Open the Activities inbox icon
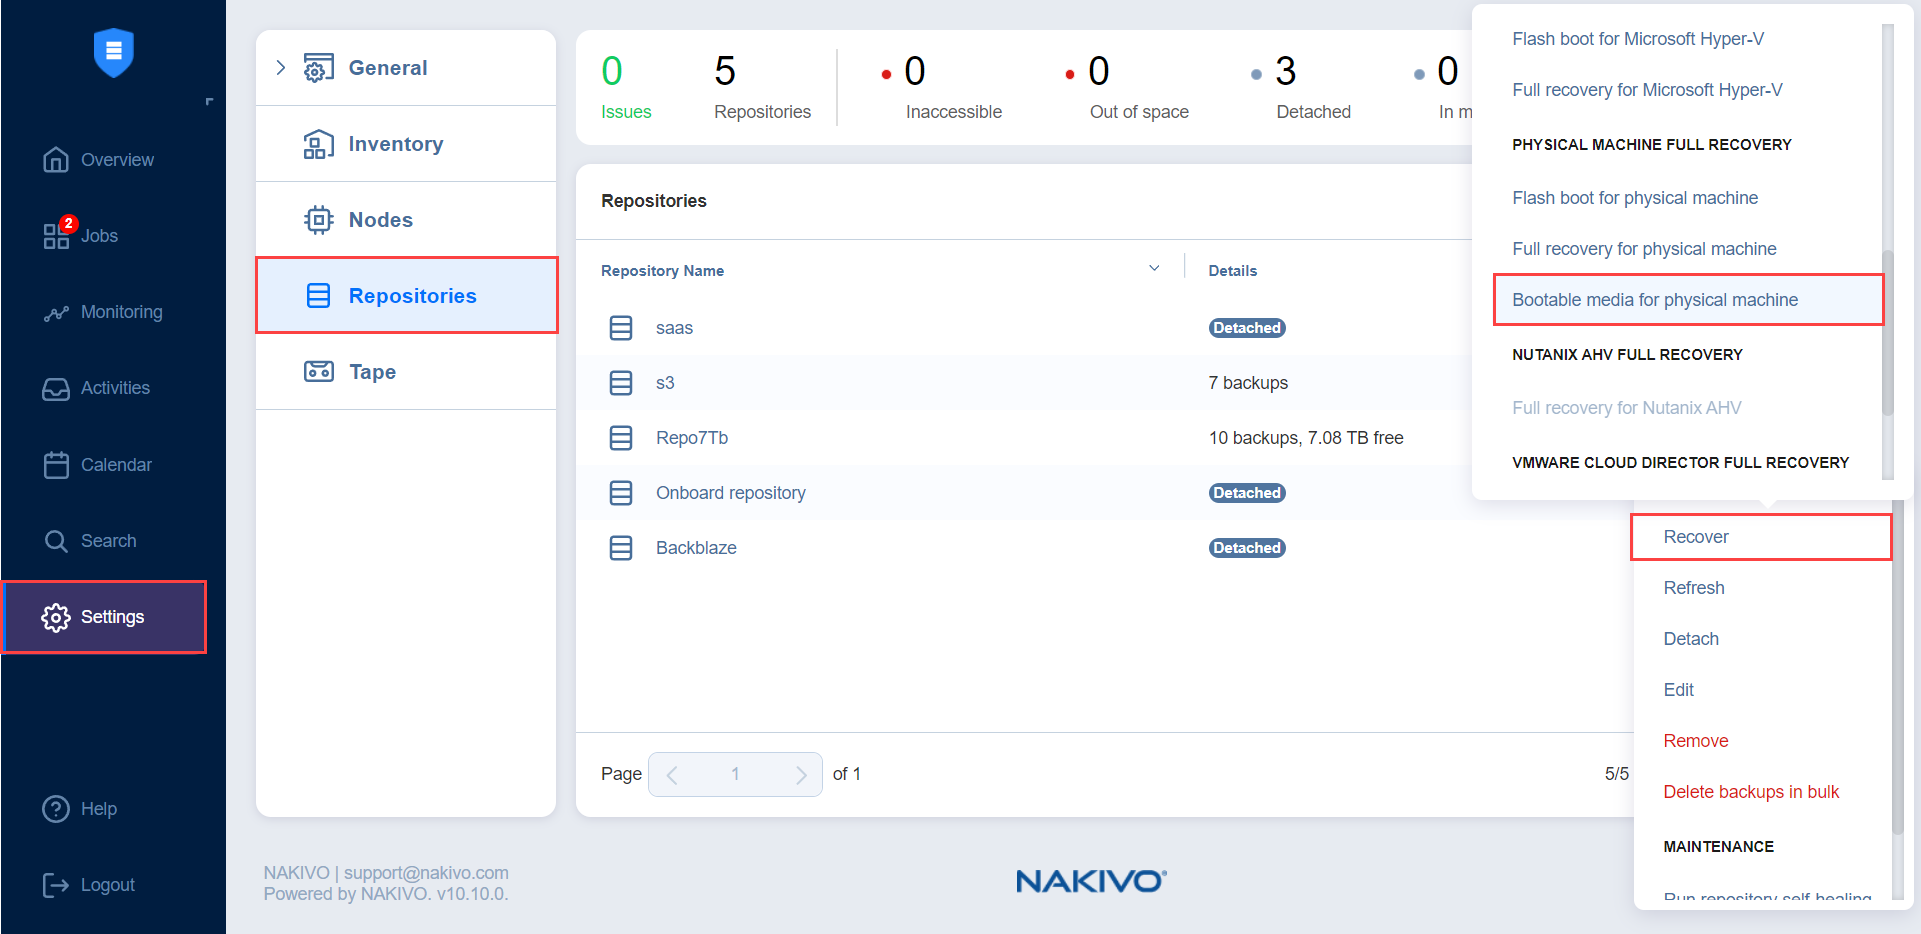 point(56,388)
